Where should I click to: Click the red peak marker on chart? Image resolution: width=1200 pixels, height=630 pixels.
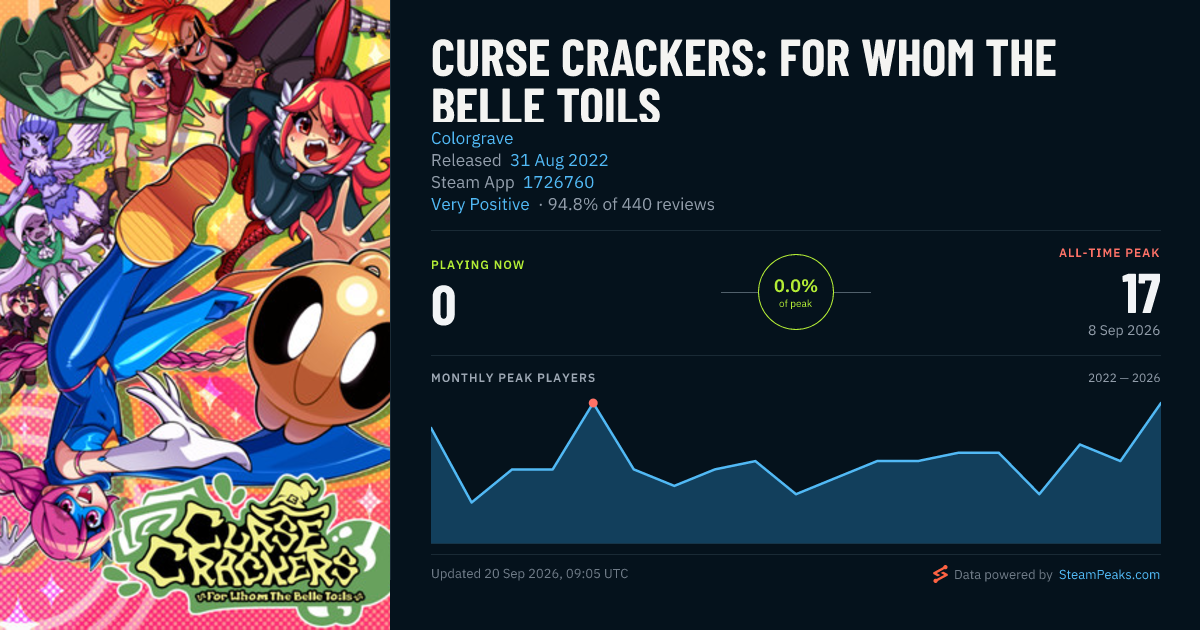[593, 403]
